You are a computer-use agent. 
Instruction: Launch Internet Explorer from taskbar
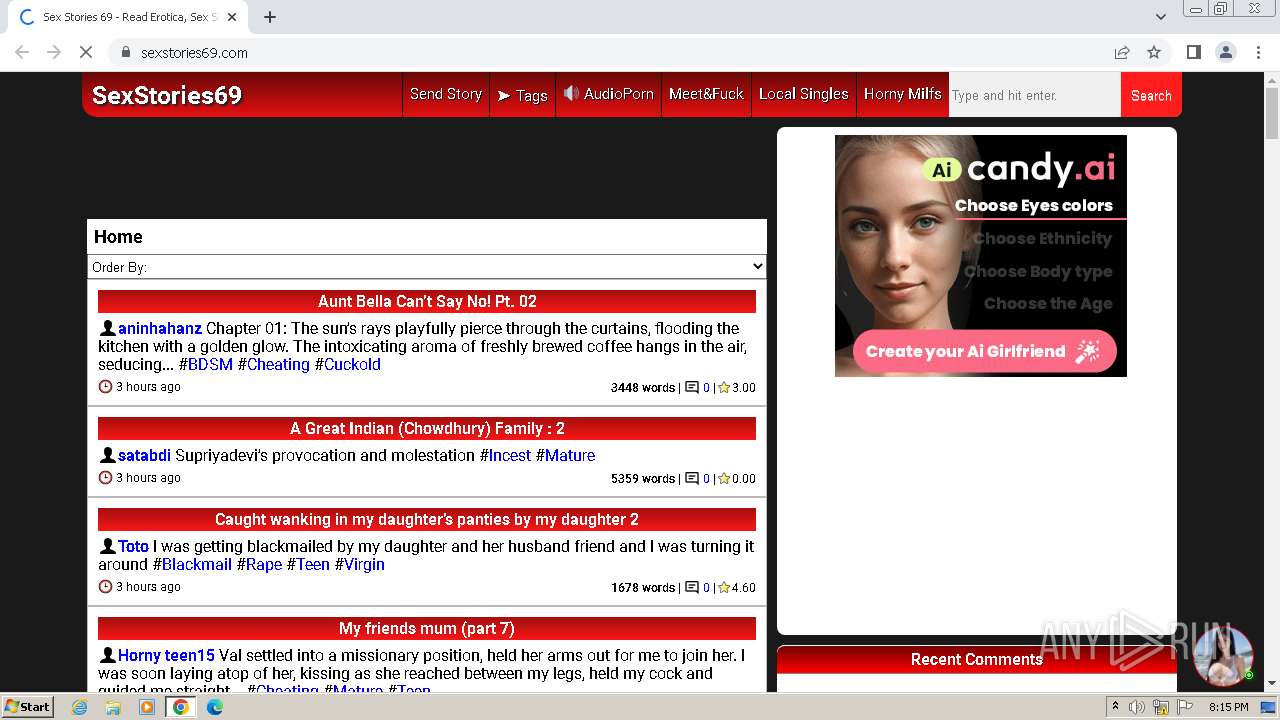pos(80,707)
